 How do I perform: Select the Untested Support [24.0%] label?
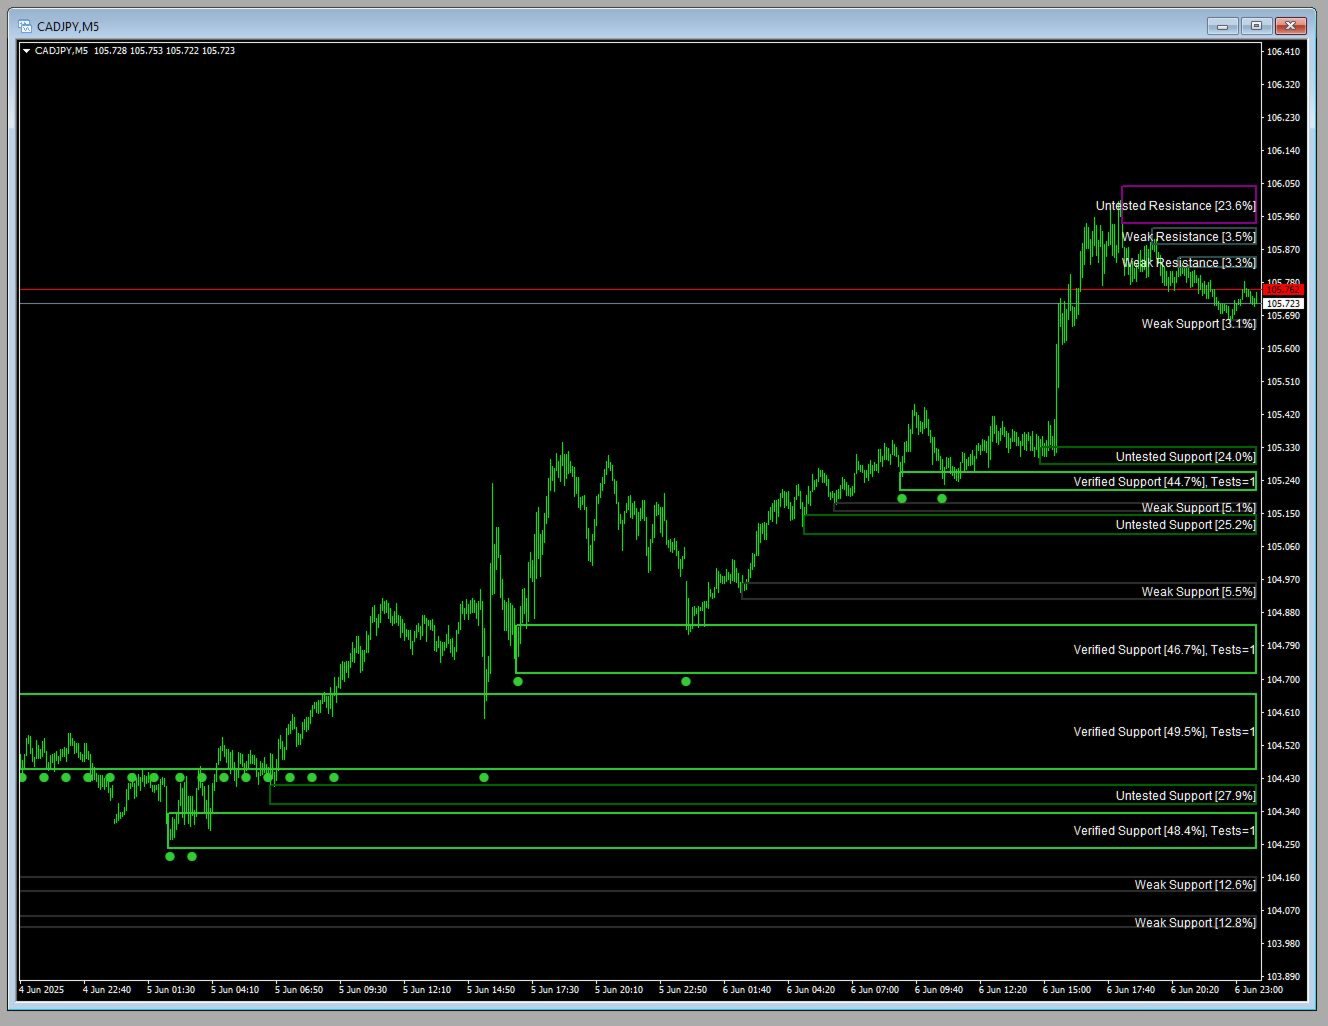1185,456
